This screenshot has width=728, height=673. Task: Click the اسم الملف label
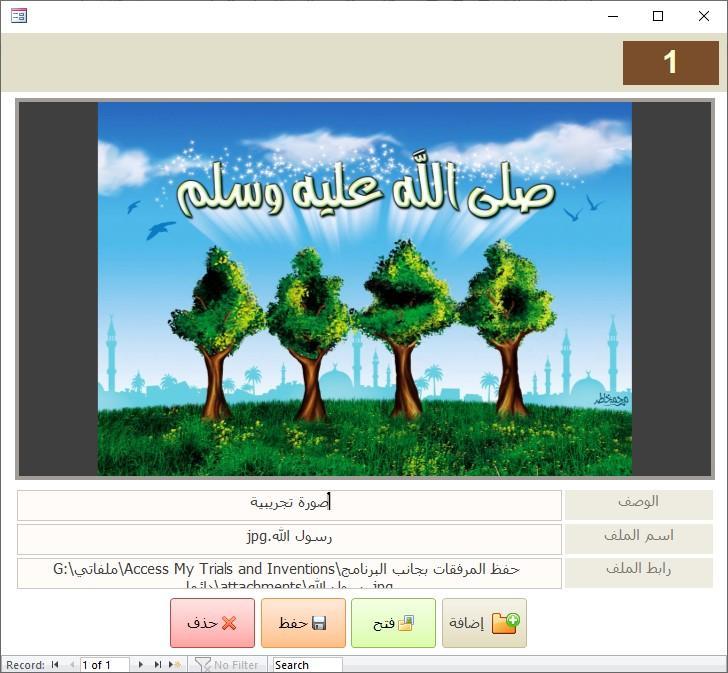[x=638, y=538]
